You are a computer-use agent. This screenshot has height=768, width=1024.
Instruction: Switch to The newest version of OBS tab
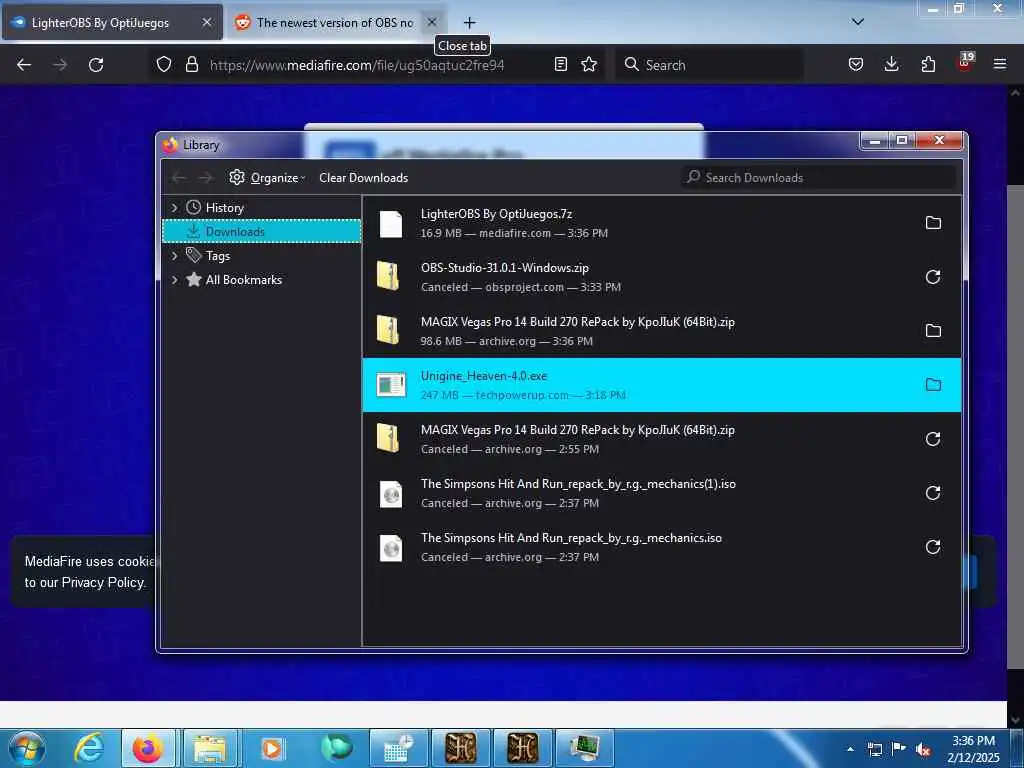pos(334,23)
